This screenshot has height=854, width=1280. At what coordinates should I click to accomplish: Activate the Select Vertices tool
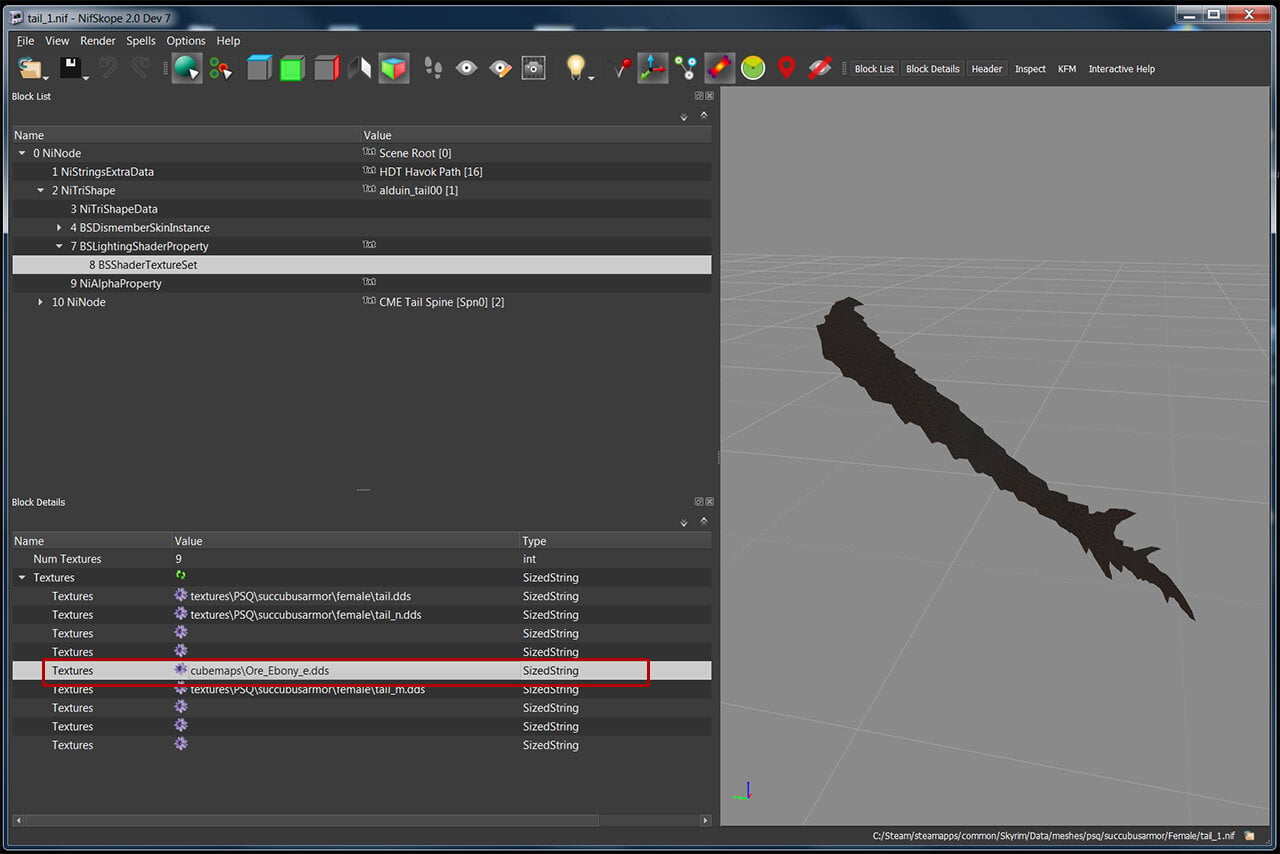coord(220,68)
